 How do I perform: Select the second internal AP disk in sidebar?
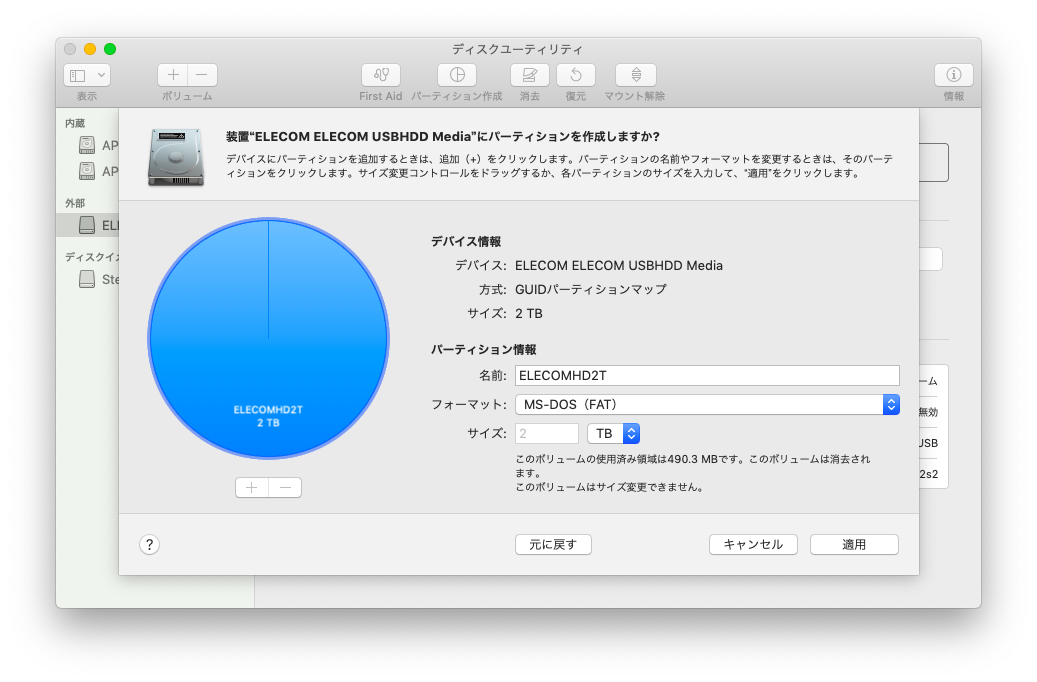[98, 171]
